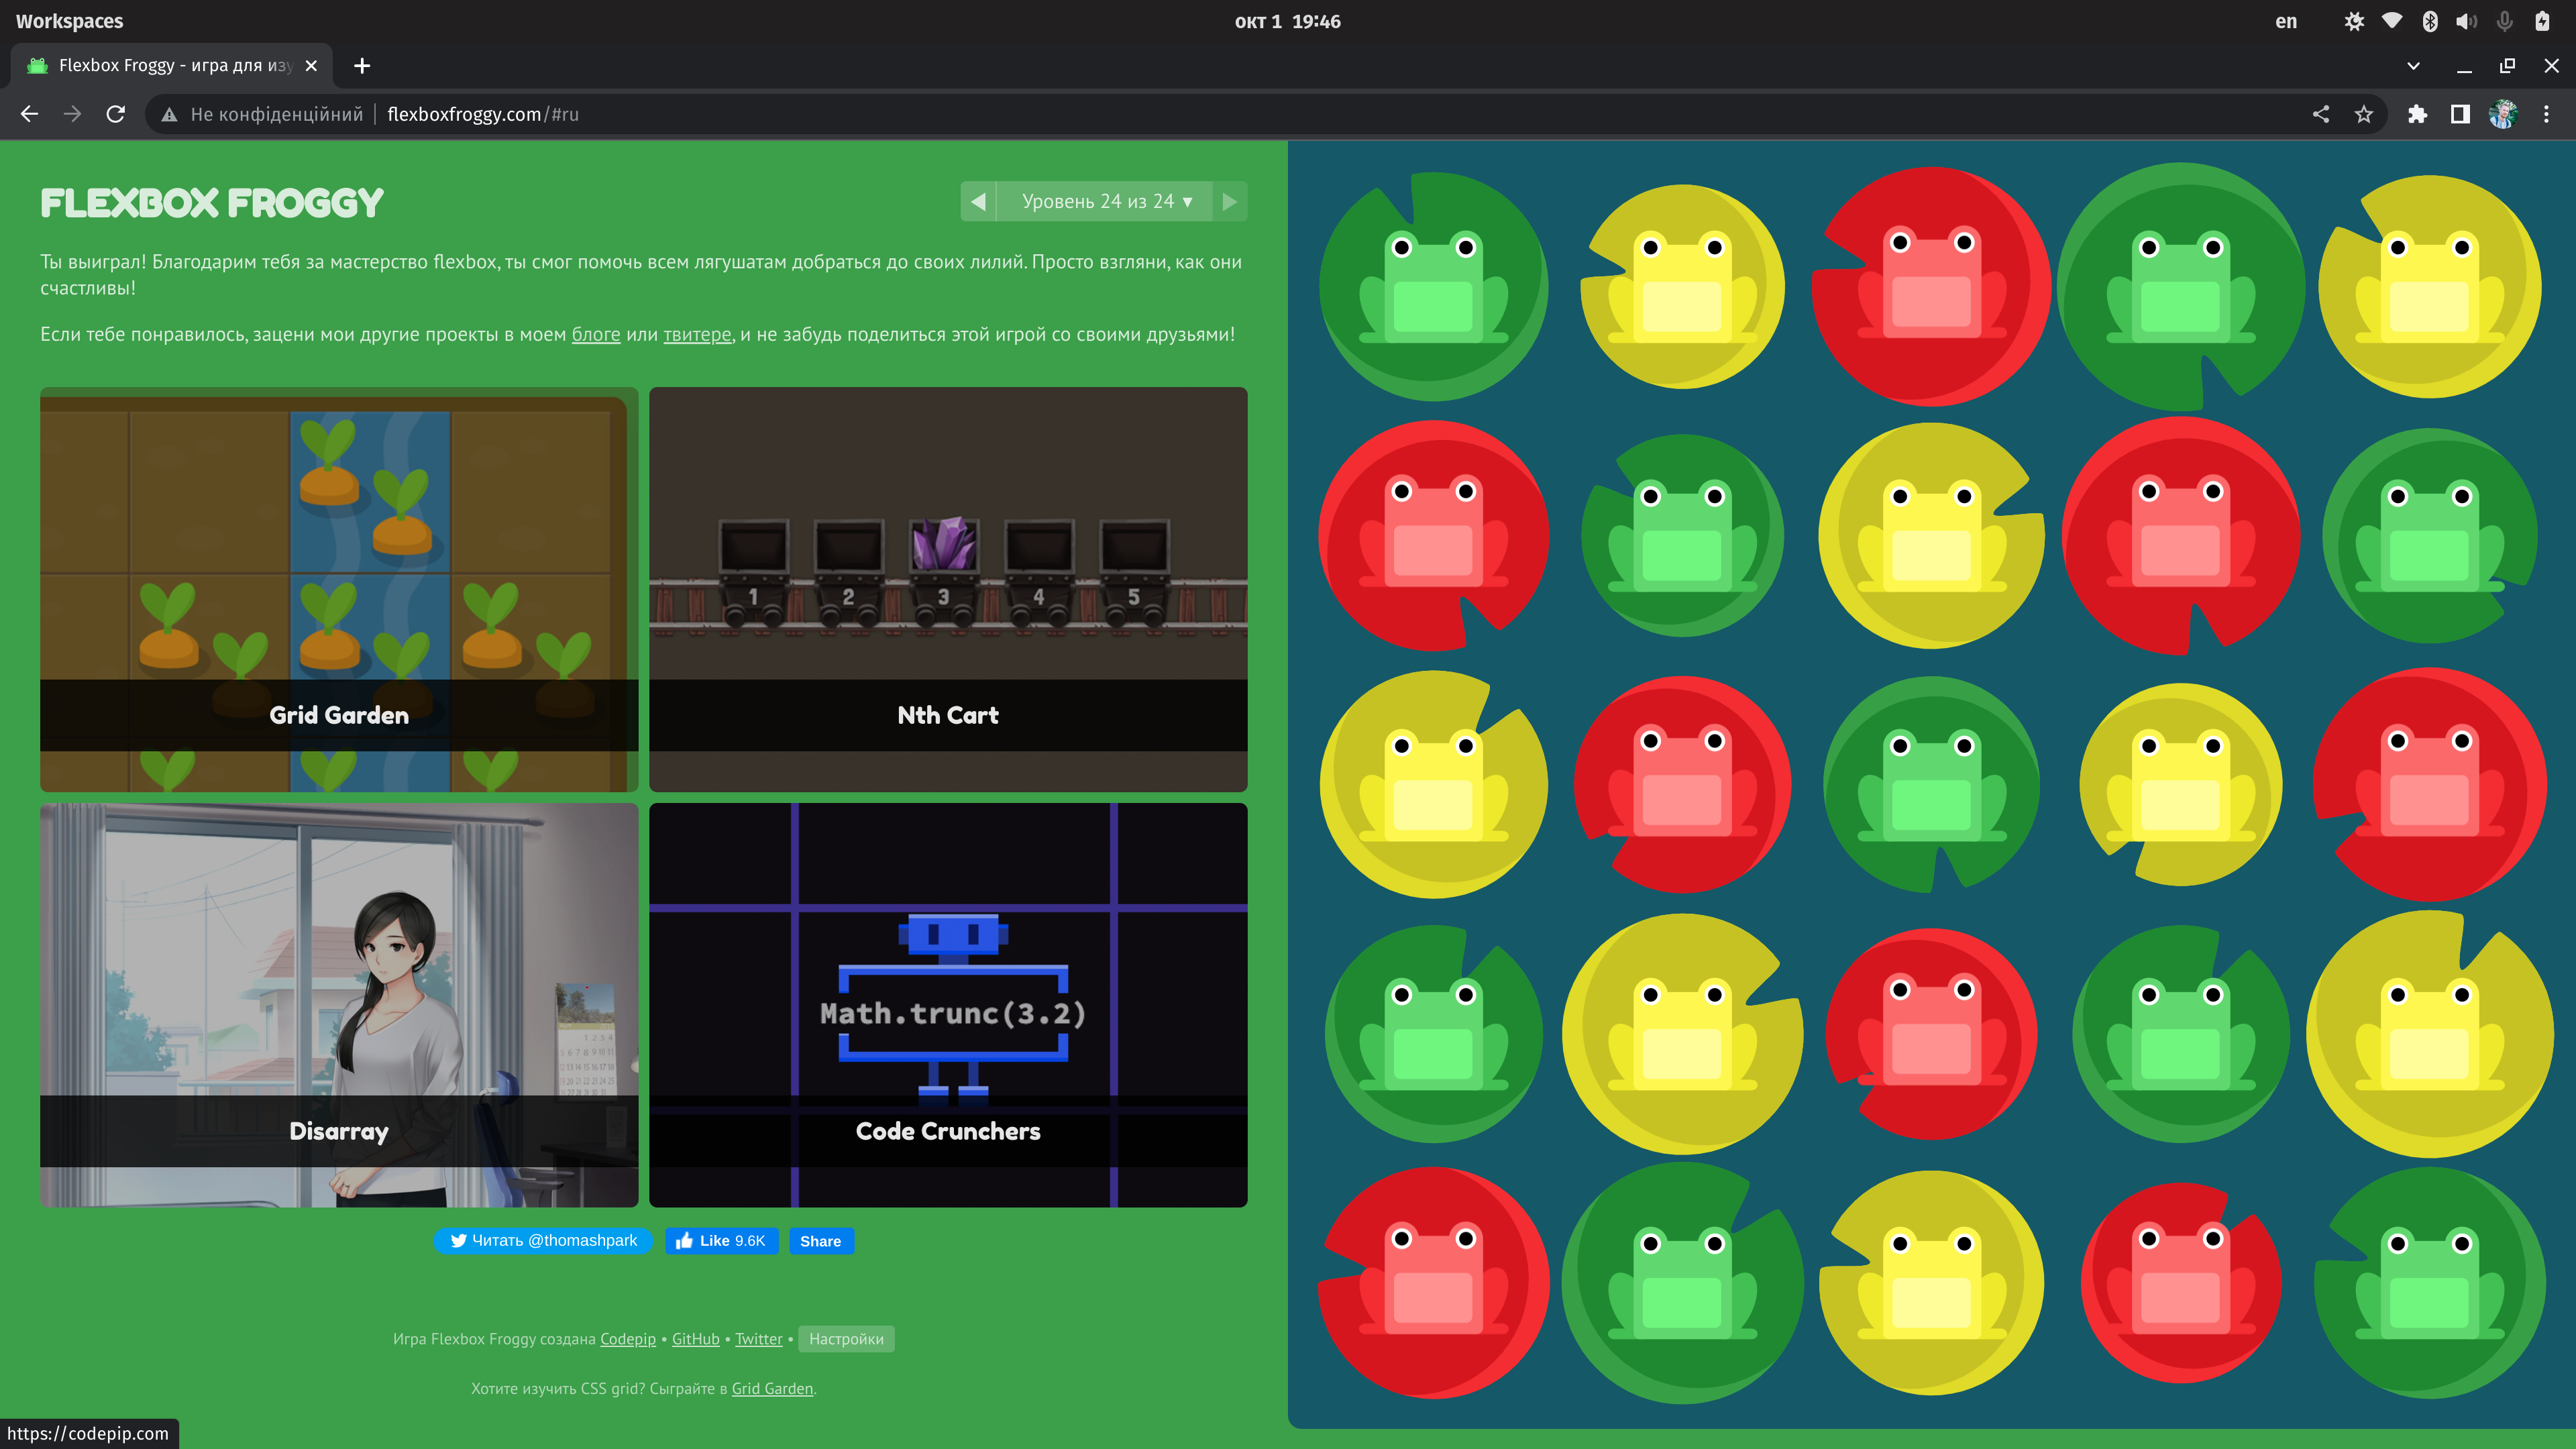Open the Grid Garden footer link
Viewport: 2576px width, 1449px height.
point(772,1388)
